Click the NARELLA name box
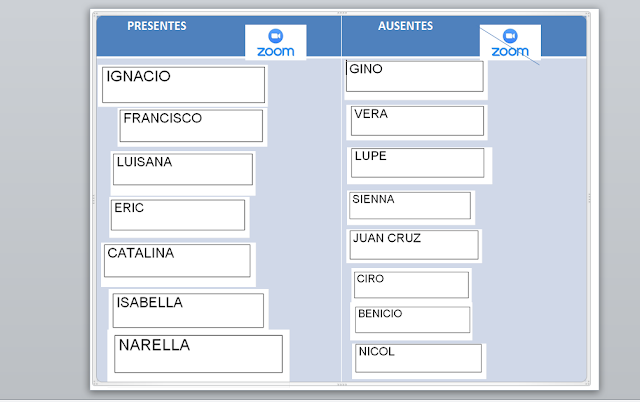Viewport: 640px width, 402px height. click(198, 353)
